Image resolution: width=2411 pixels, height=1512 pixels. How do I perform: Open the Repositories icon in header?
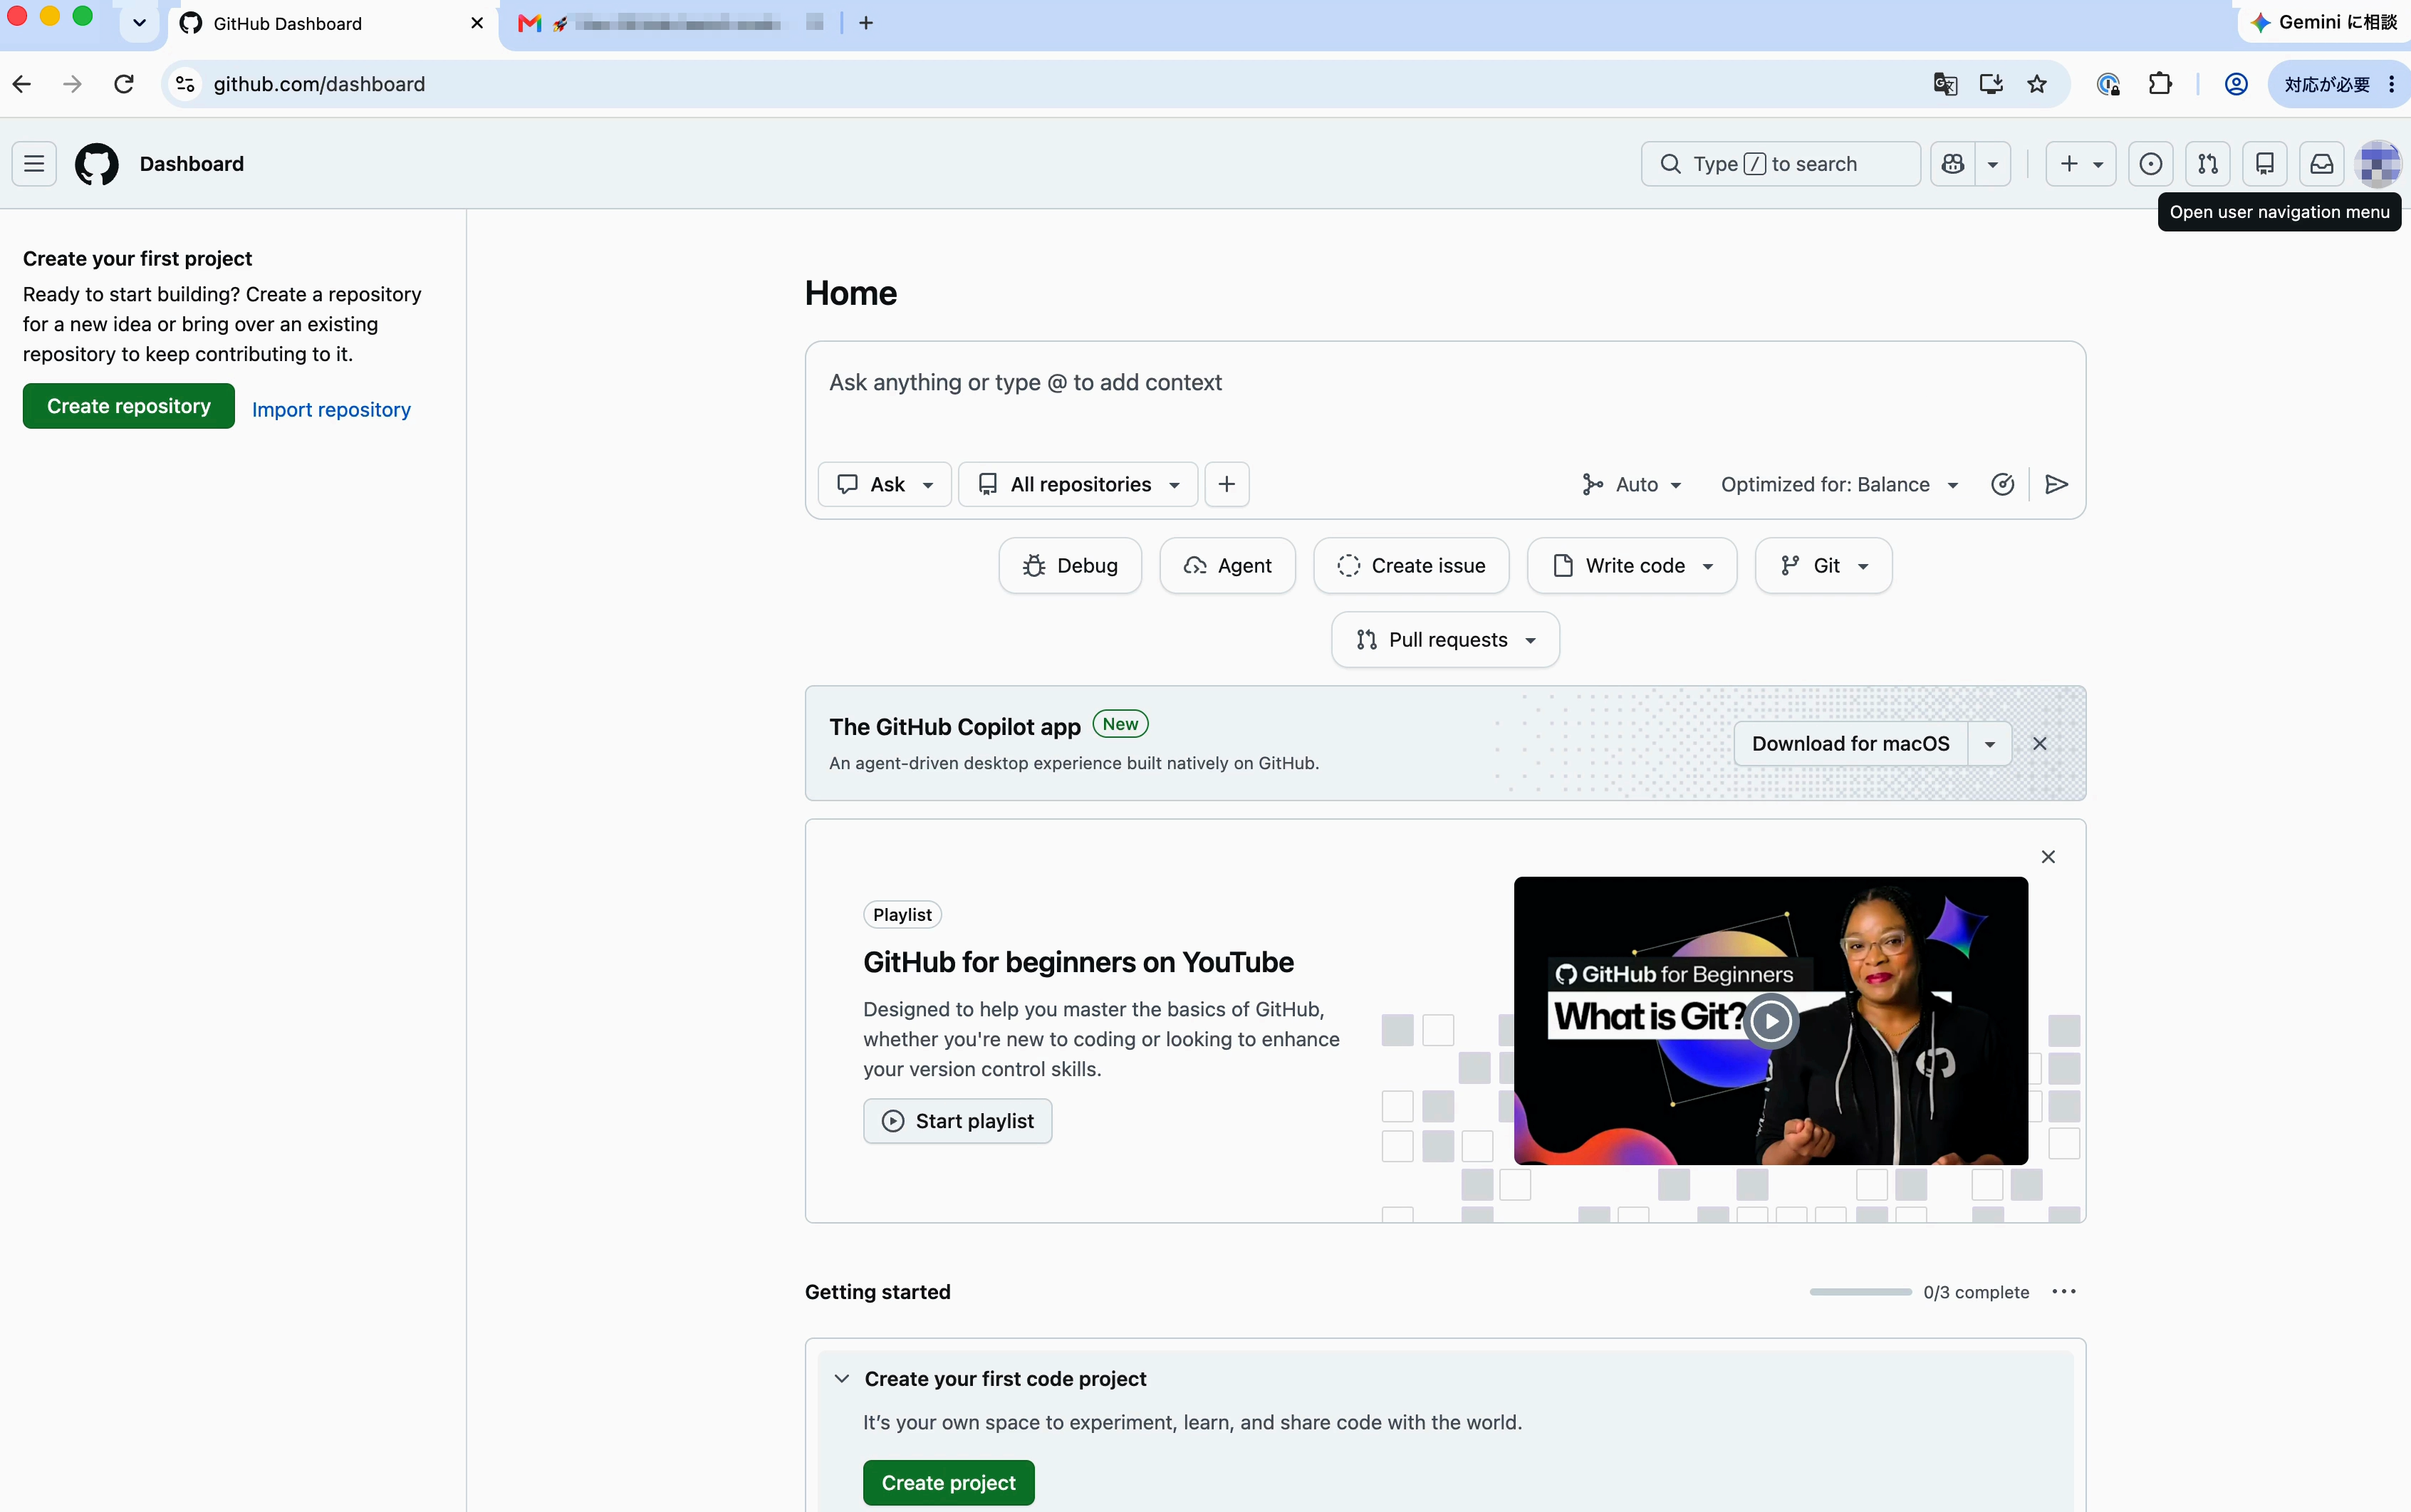2265,164
